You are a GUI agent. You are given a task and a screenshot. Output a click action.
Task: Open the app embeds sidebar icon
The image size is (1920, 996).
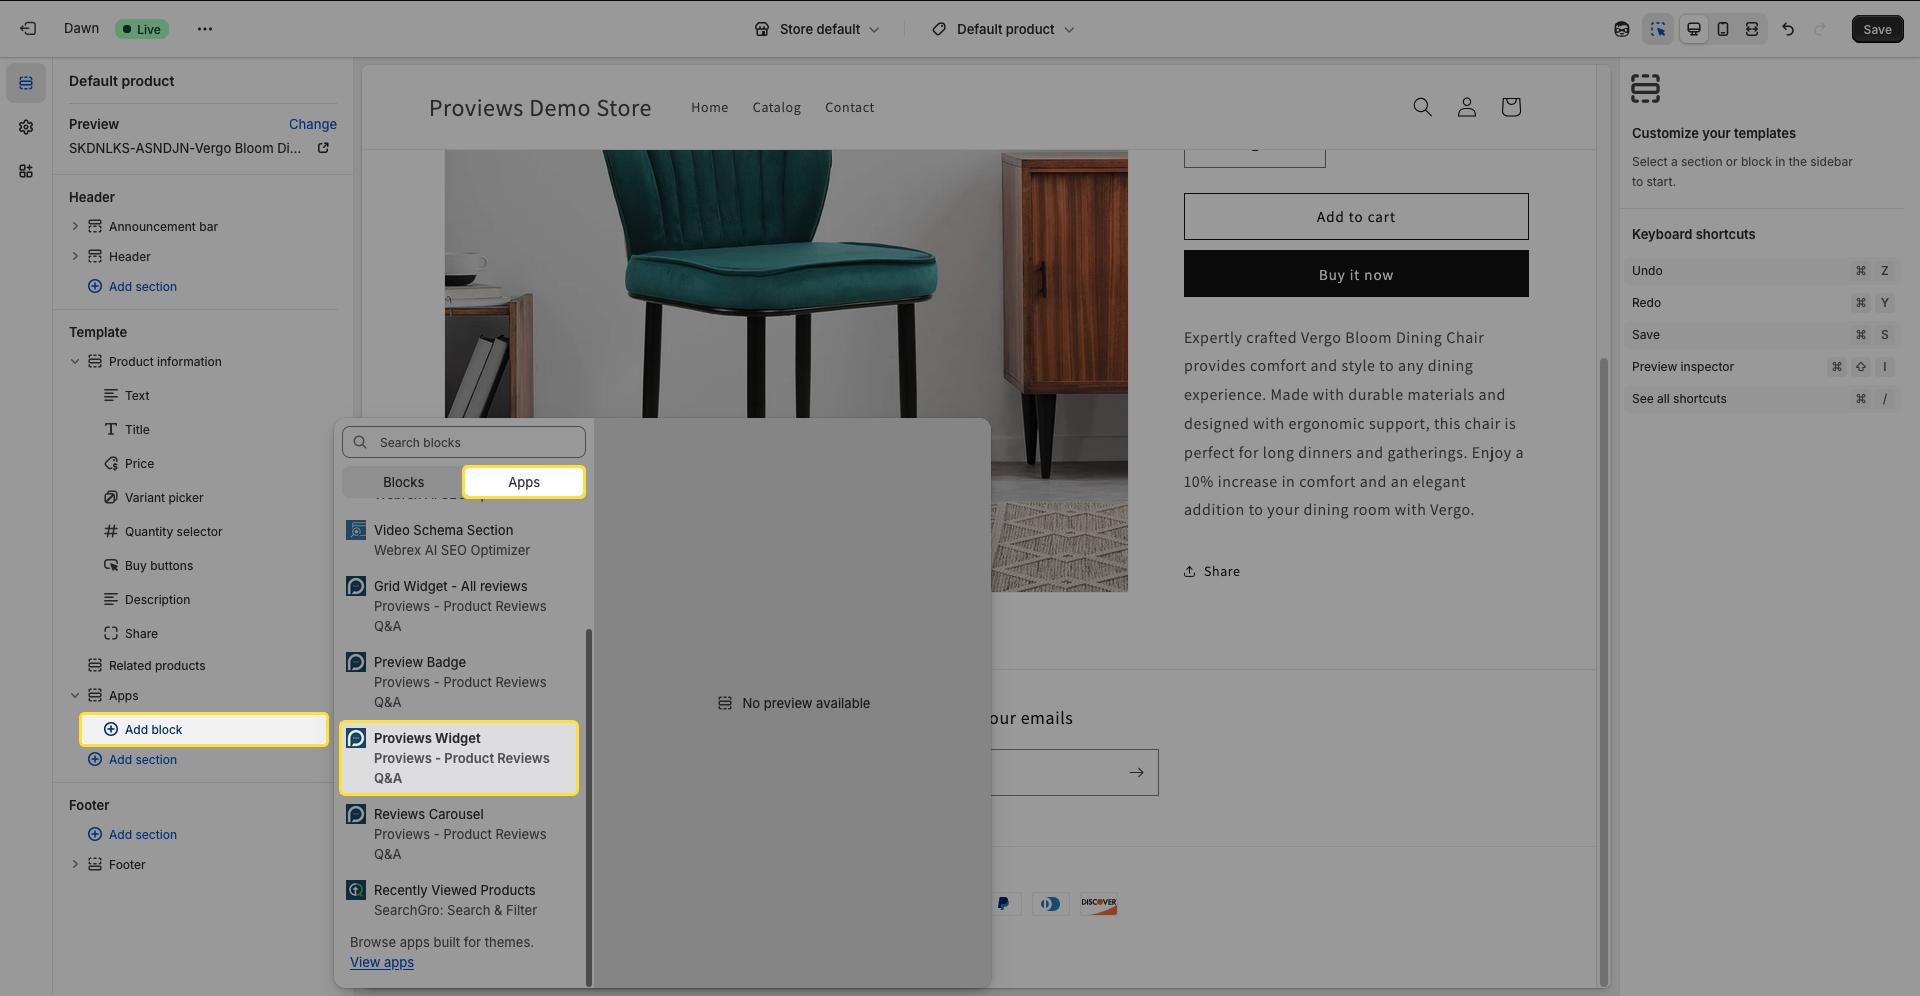(26, 171)
